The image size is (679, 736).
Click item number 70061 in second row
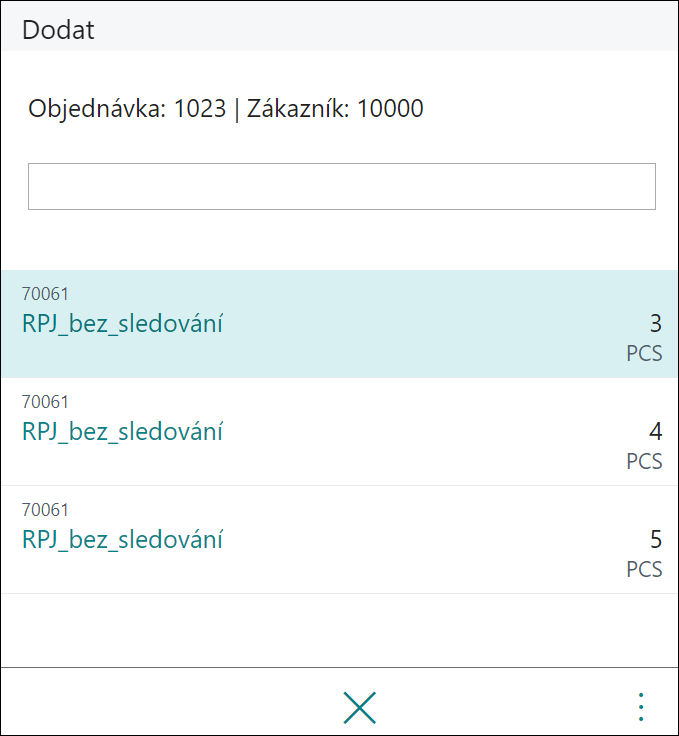[x=46, y=402]
